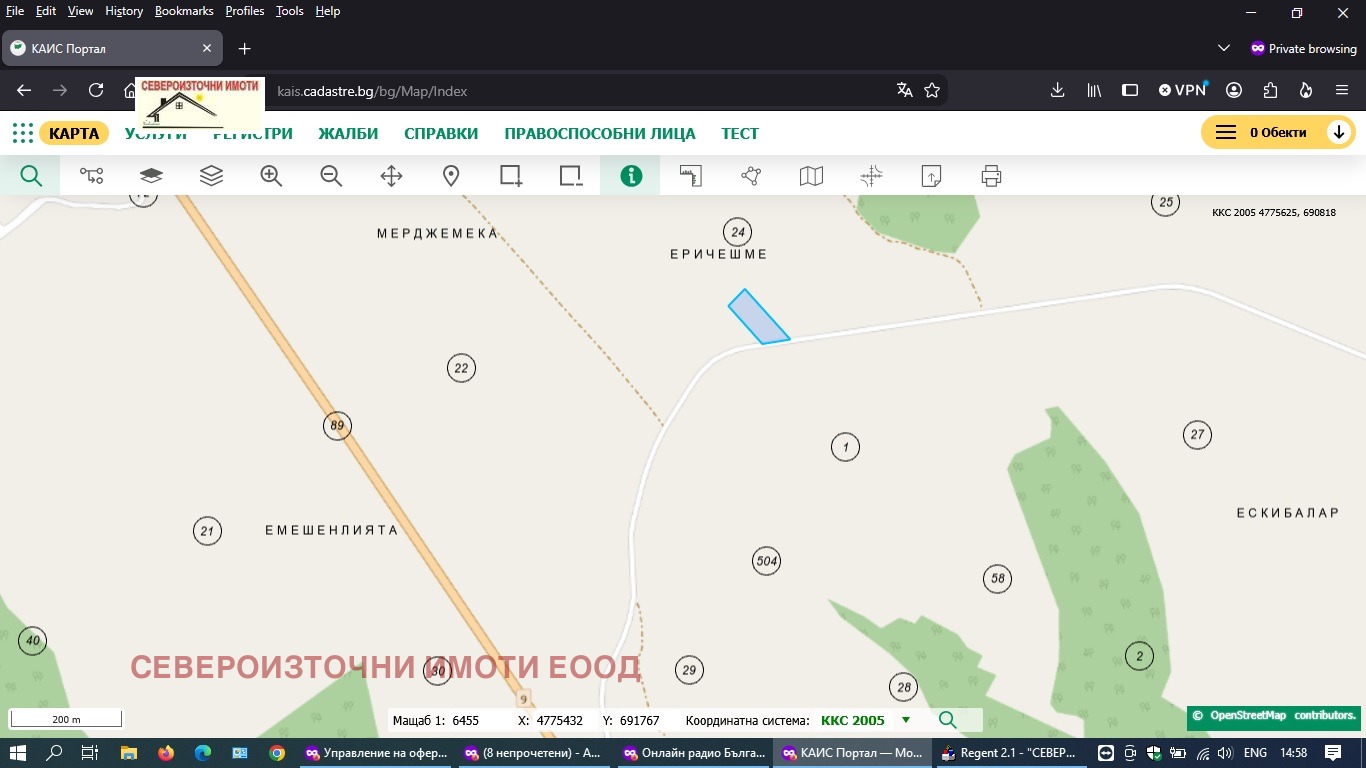The height and width of the screenshot is (768, 1366).
Task: Toggle the browser sidebar icon
Action: pyautogui.click(x=1130, y=90)
